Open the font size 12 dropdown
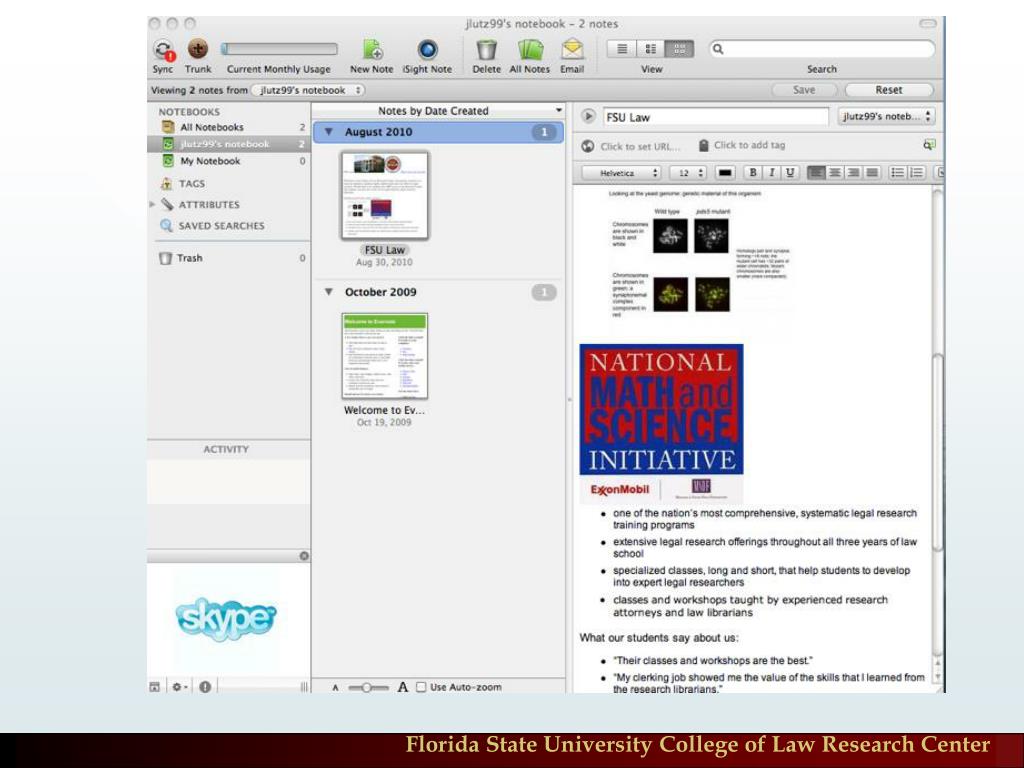 coord(688,173)
